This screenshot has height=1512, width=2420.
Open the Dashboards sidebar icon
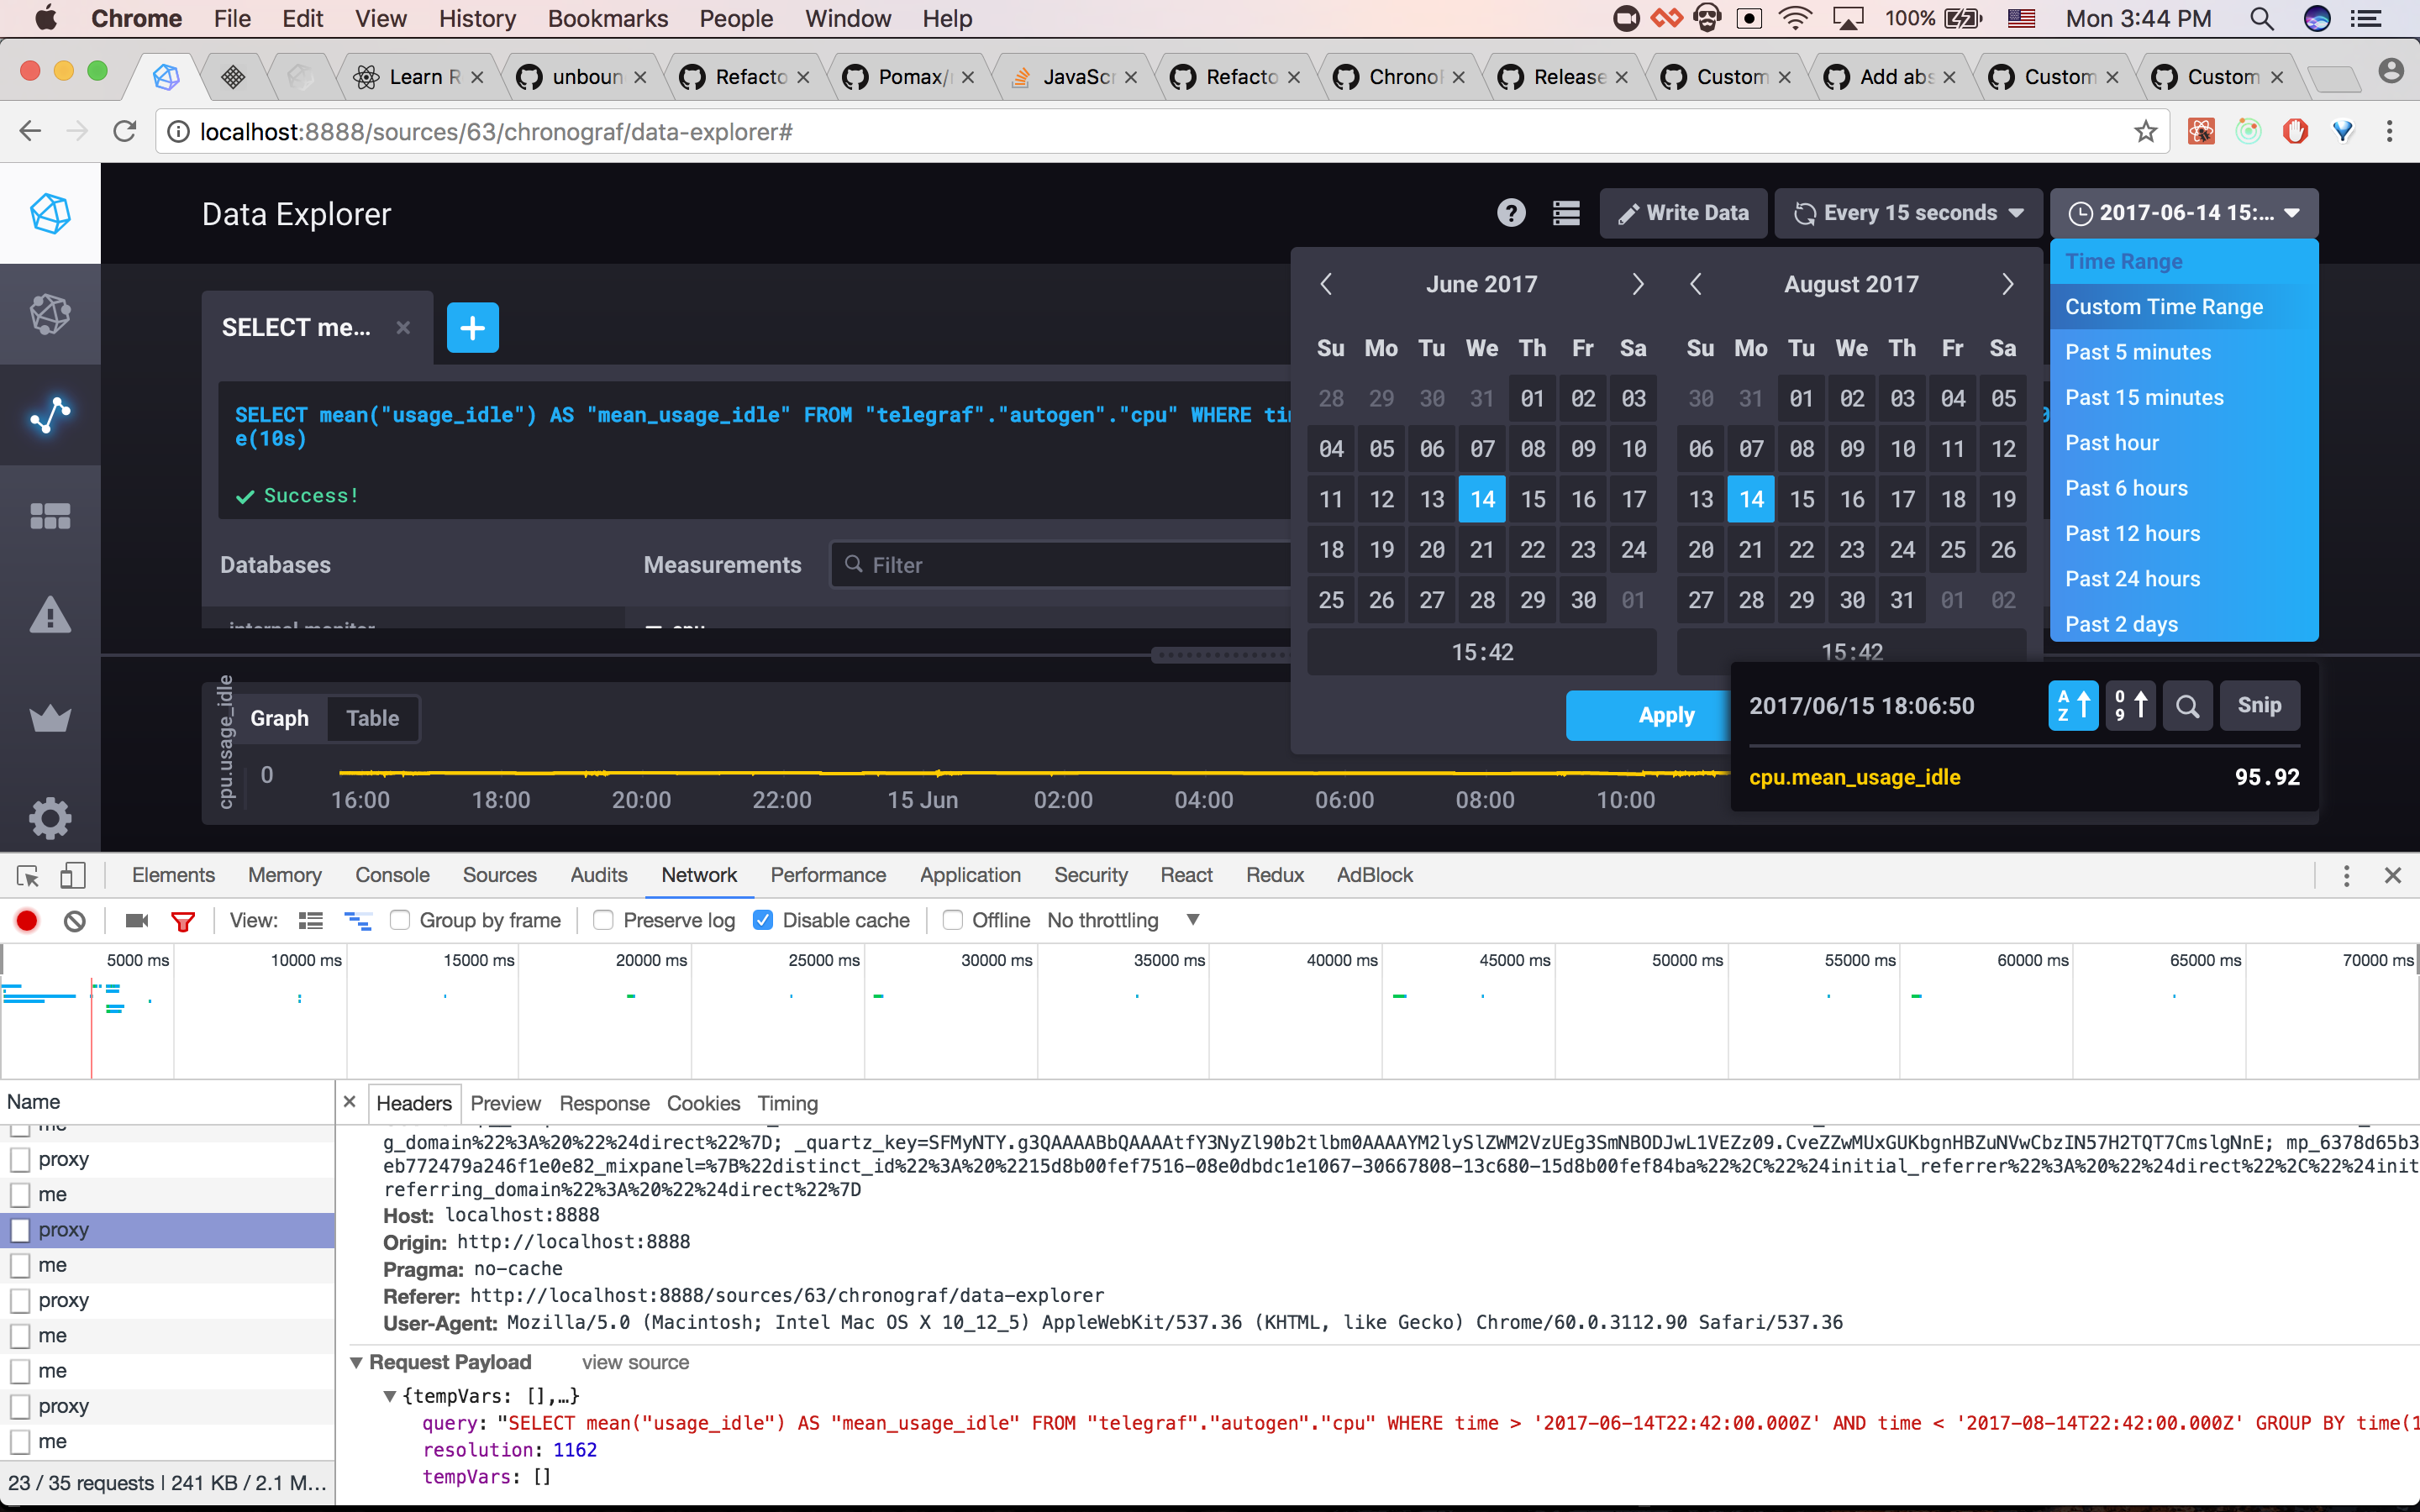(50, 516)
